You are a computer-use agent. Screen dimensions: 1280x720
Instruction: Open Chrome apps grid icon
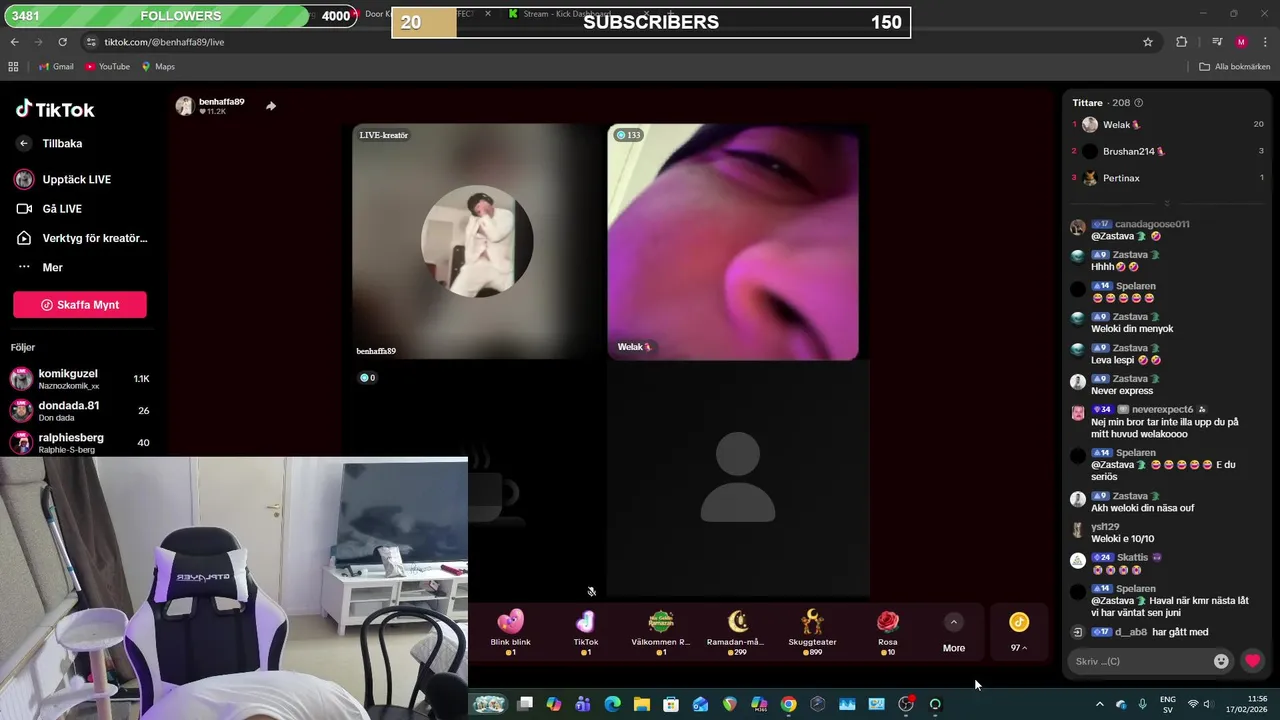tap(13, 67)
